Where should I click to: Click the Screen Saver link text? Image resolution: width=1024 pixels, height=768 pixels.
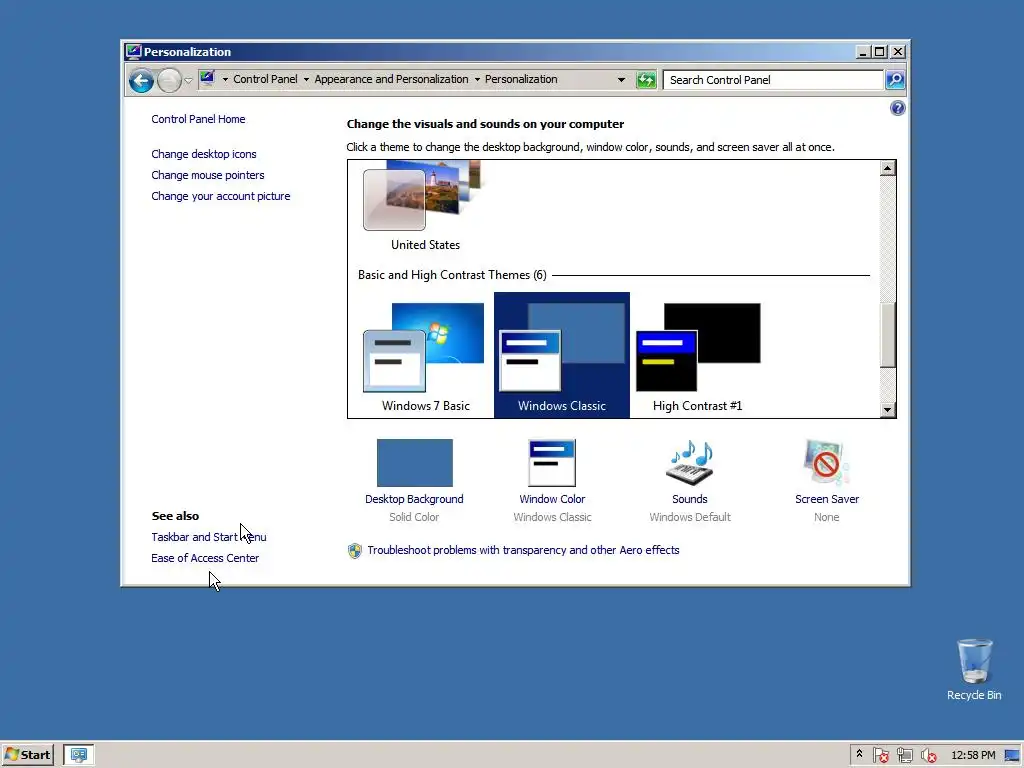[x=827, y=499]
